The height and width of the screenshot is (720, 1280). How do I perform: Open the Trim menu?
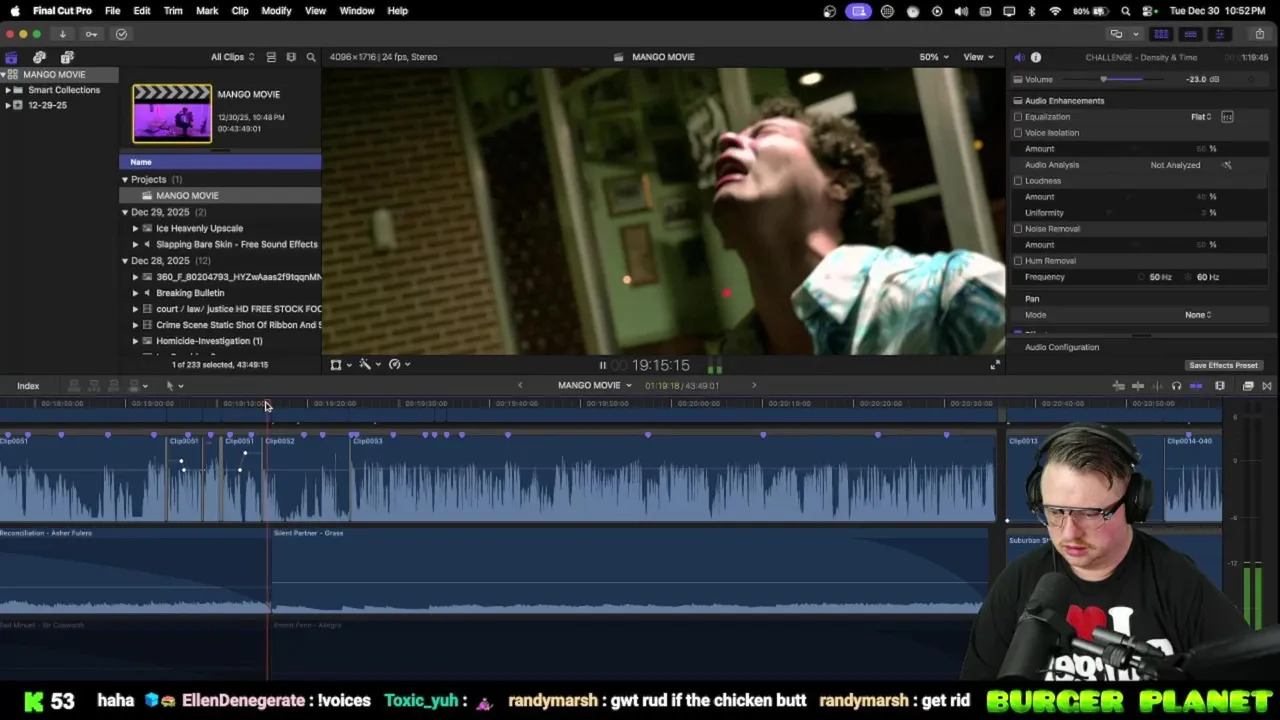(x=173, y=11)
